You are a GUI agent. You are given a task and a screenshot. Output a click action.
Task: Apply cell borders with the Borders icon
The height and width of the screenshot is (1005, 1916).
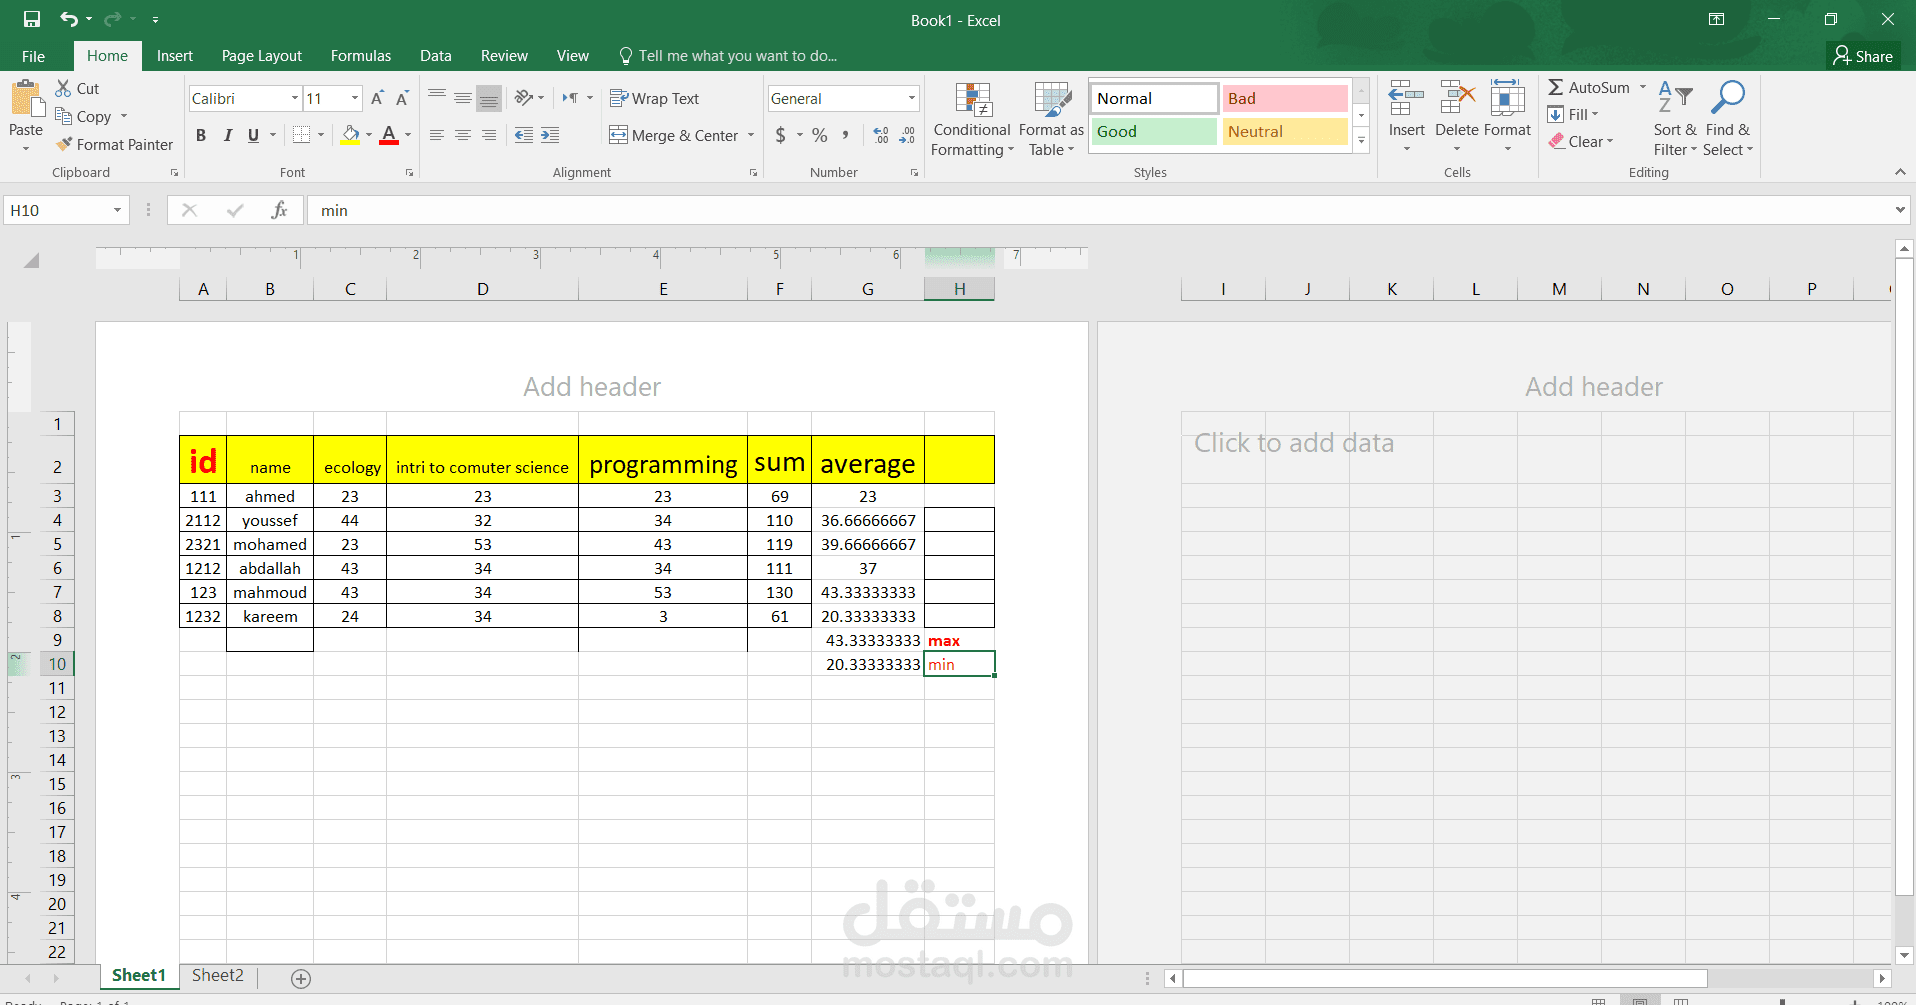pyautogui.click(x=301, y=135)
